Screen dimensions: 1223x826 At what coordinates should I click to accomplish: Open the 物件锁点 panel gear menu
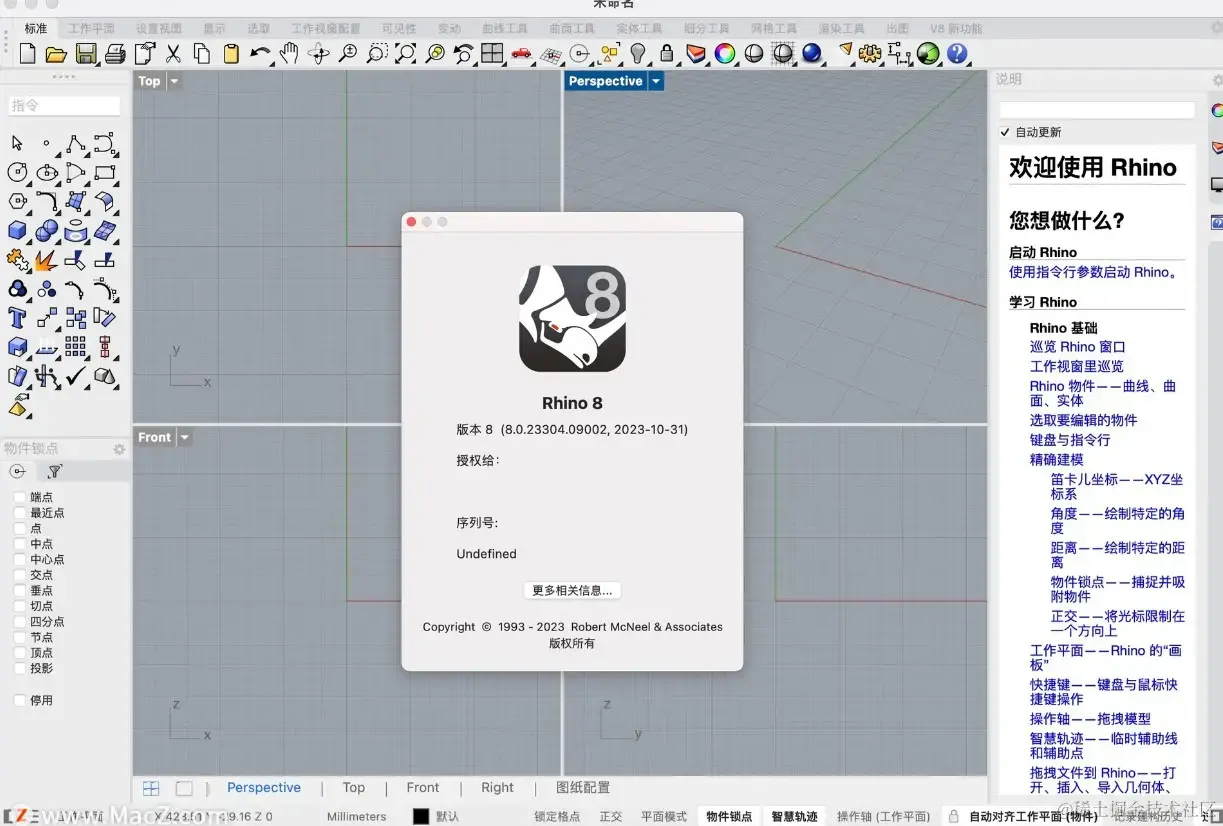coord(119,449)
